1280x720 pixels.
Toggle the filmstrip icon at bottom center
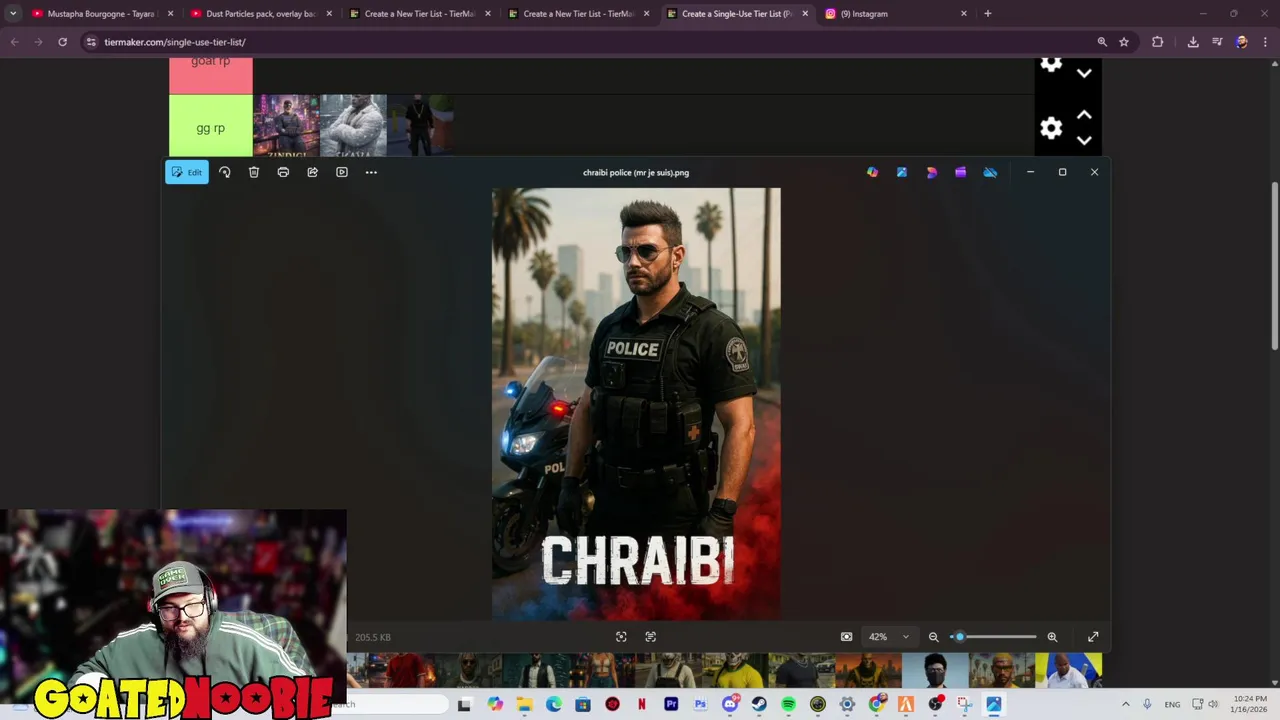point(621,637)
